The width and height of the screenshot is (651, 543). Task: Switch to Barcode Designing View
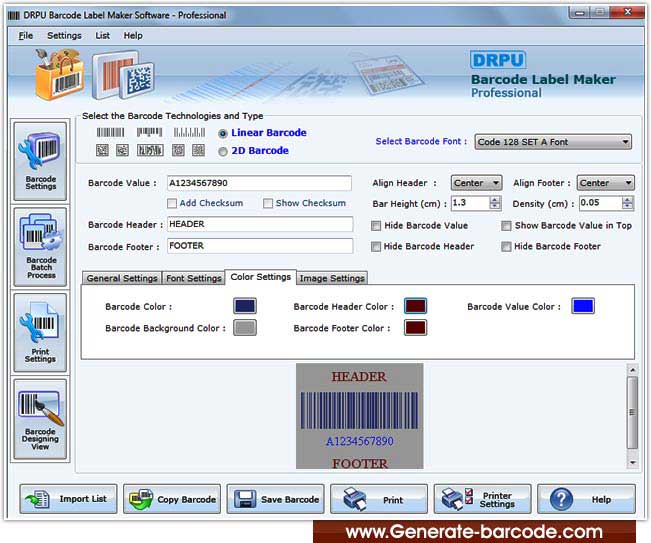(41, 418)
